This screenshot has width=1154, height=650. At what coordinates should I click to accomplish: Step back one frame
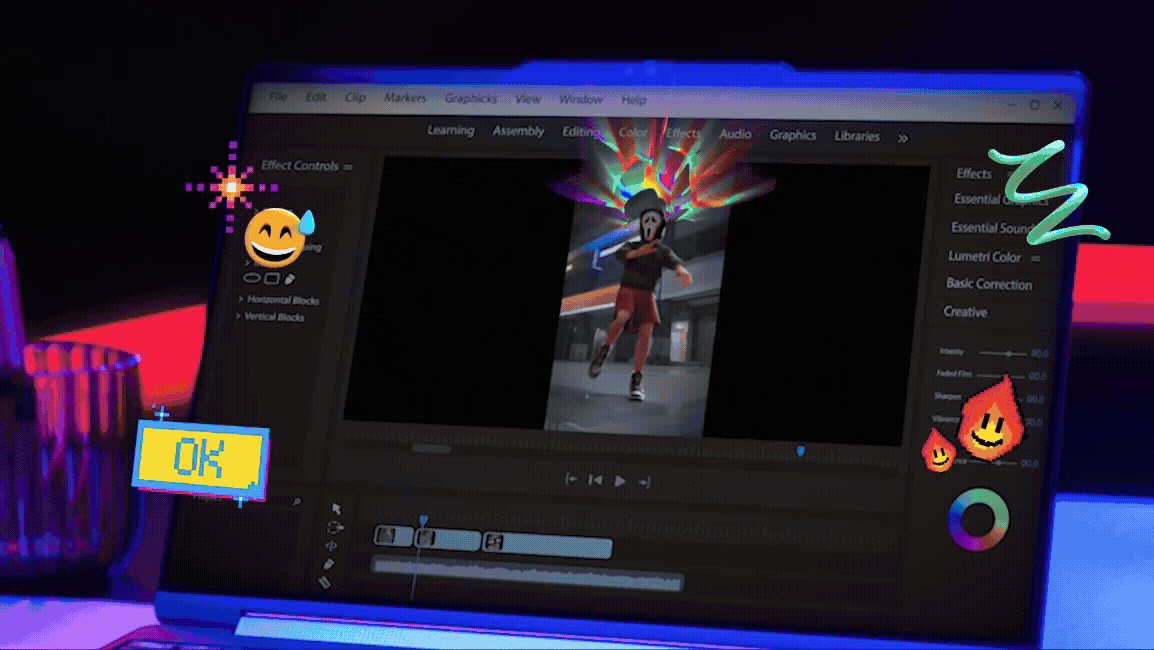pos(595,480)
